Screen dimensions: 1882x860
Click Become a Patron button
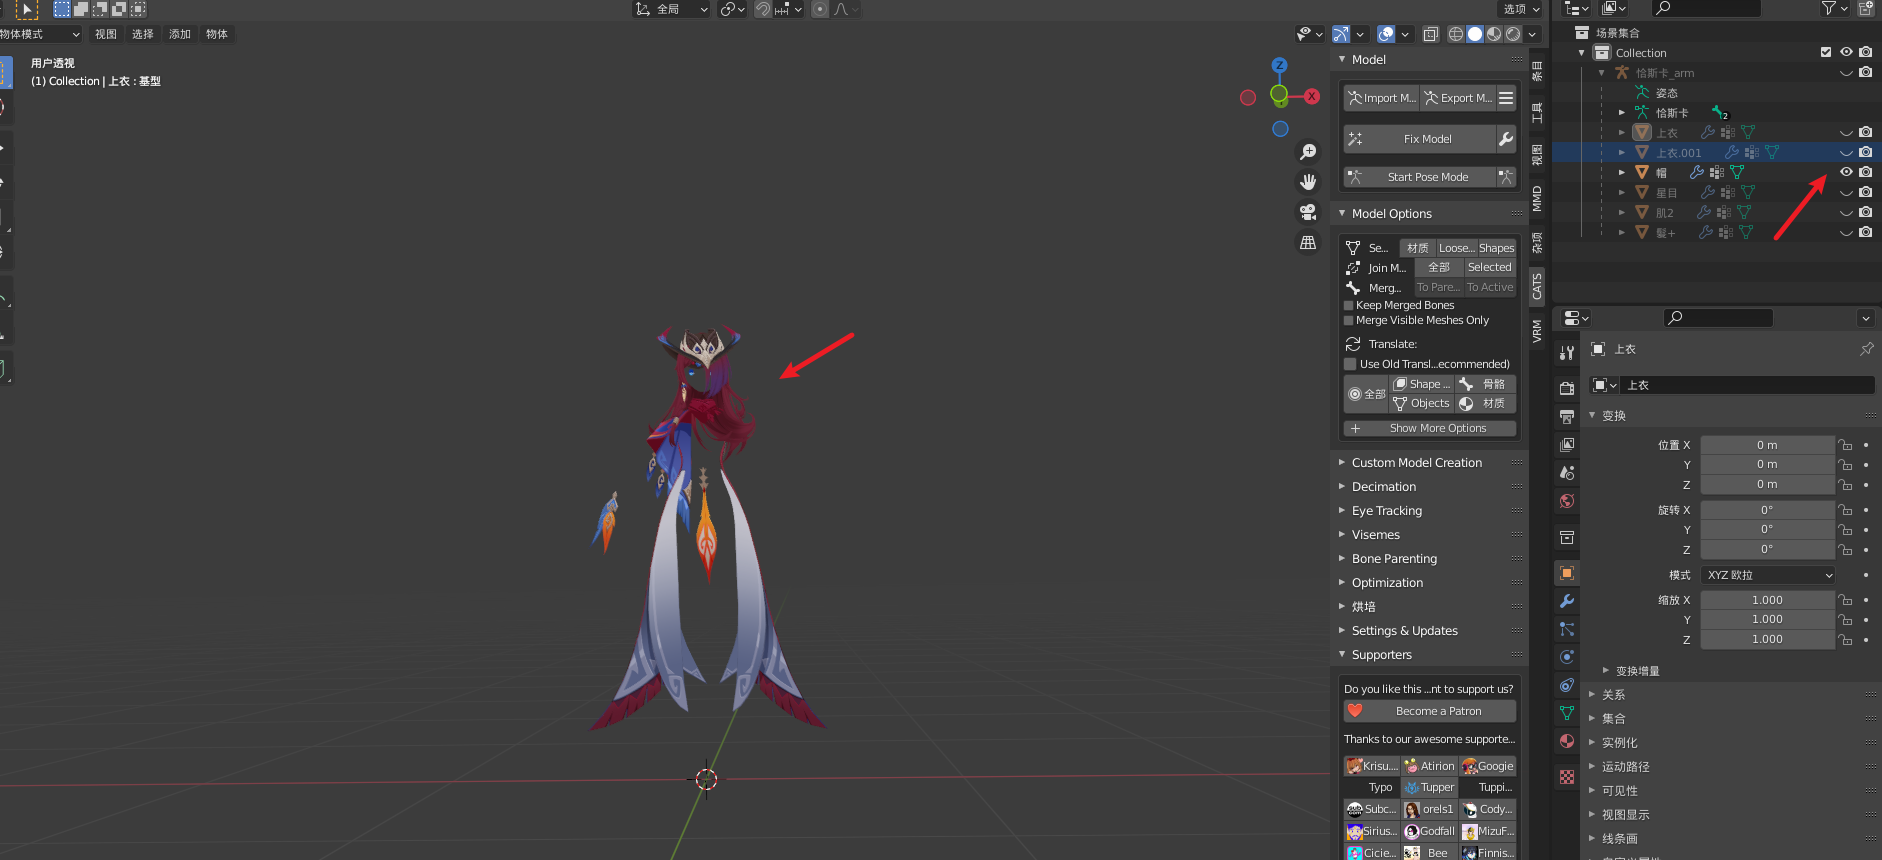[1430, 711]
